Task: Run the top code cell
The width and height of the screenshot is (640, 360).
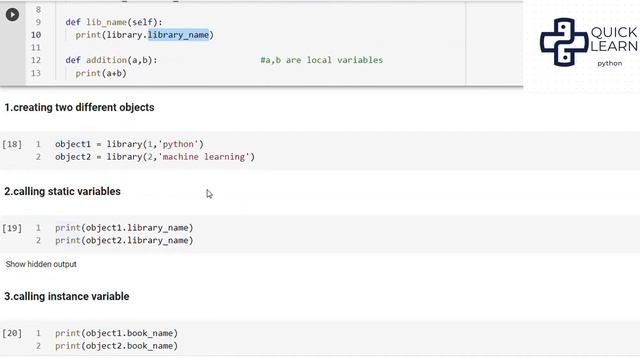Action: (x=12, y=15)
